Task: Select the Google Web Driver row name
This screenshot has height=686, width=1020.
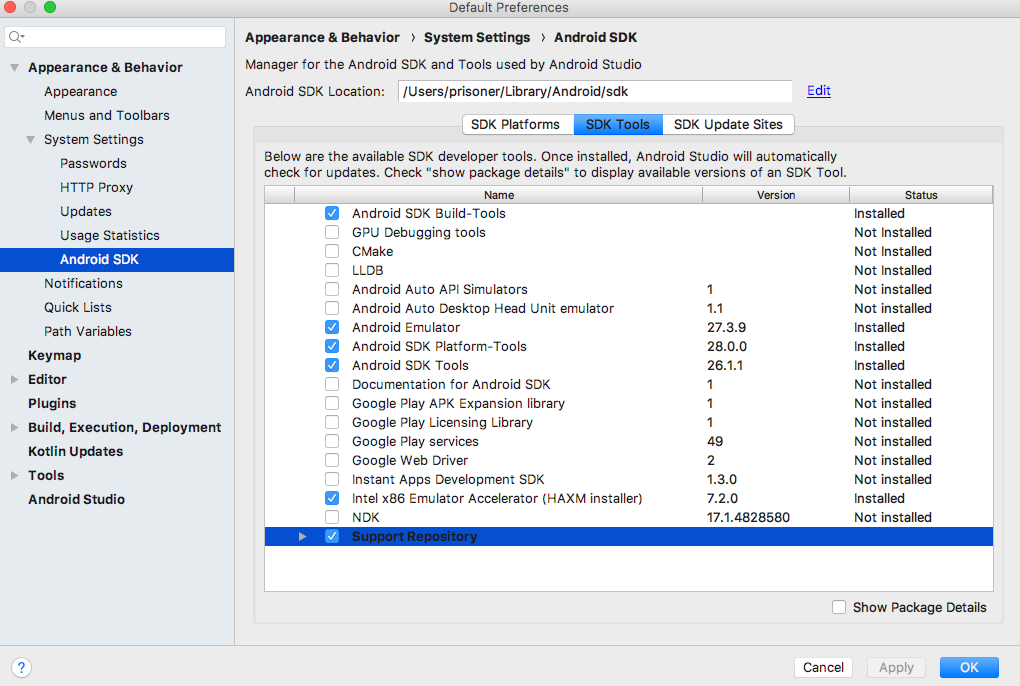Action: (410, 460)
